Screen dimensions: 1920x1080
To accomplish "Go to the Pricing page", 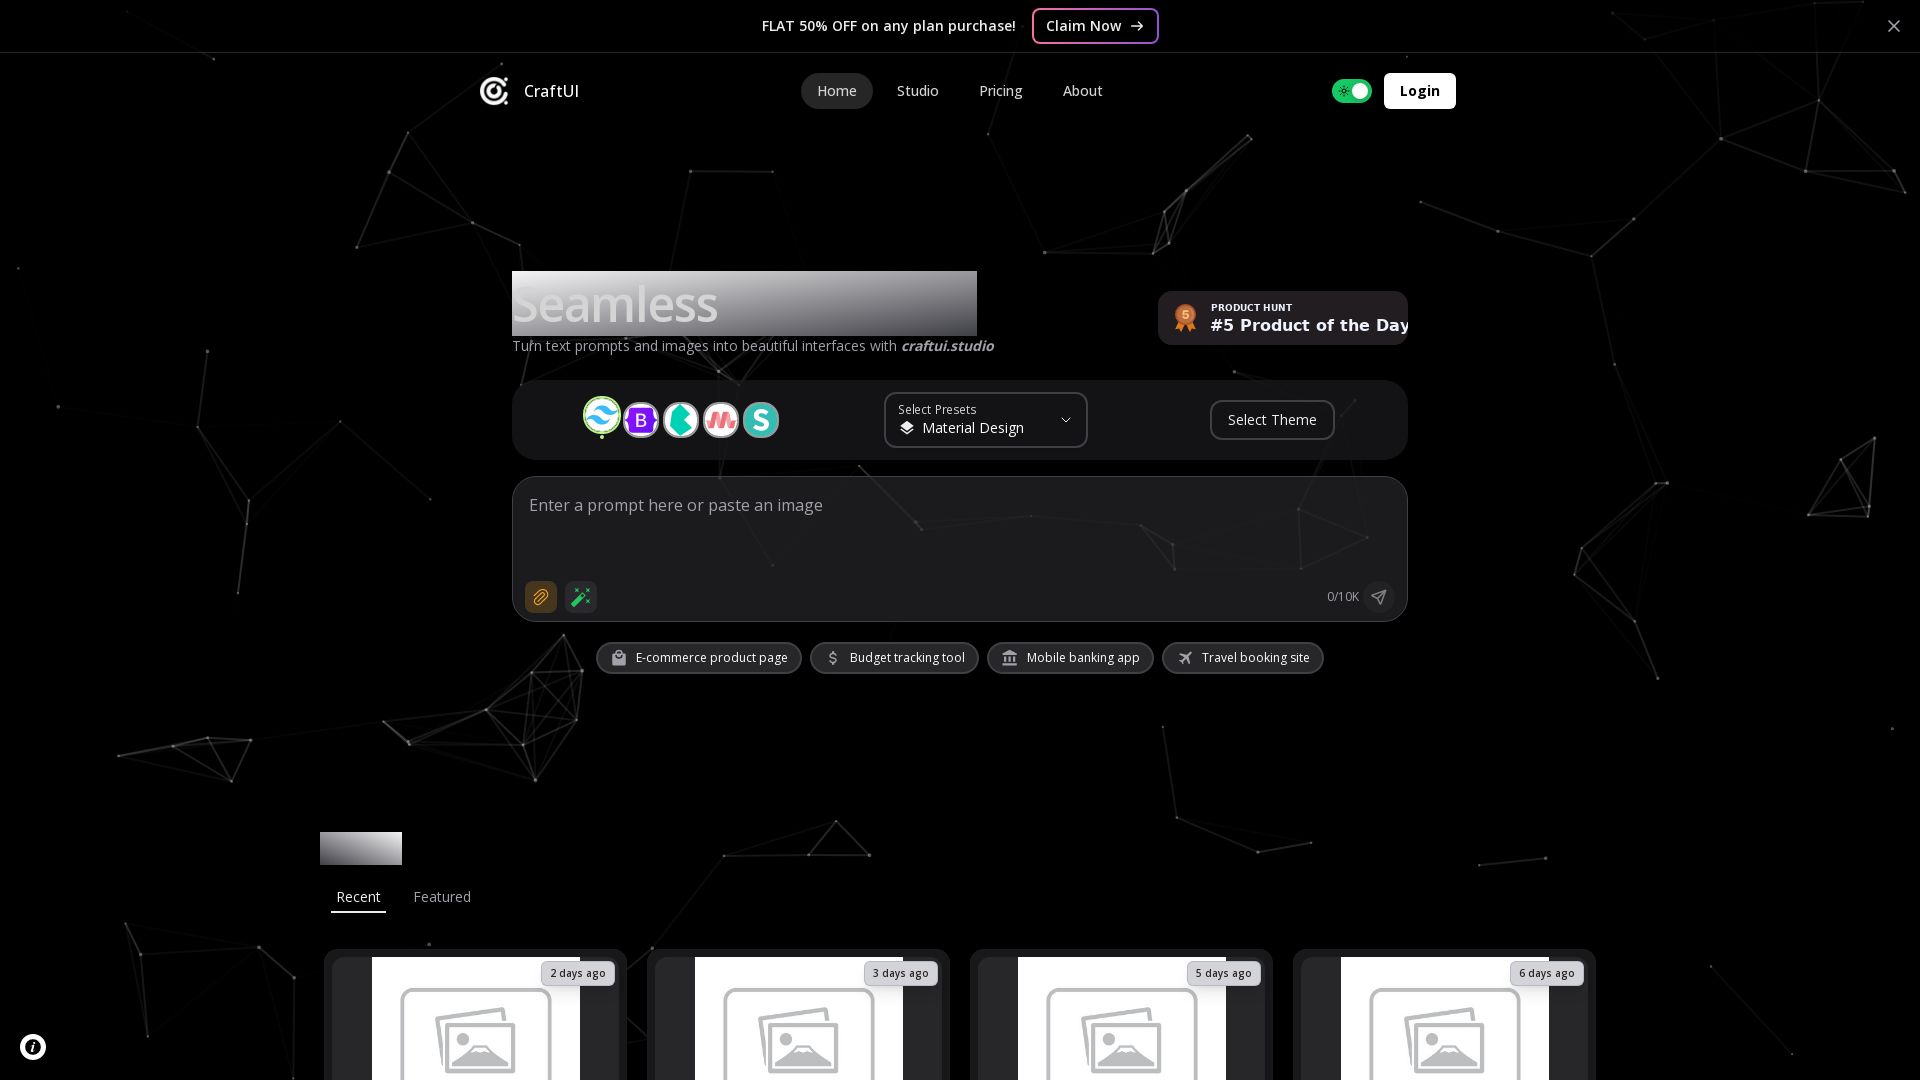I will (1000, 91).
